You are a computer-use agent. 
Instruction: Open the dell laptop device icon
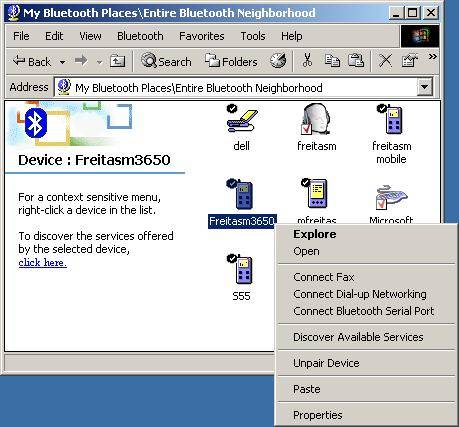click(242, 119)
